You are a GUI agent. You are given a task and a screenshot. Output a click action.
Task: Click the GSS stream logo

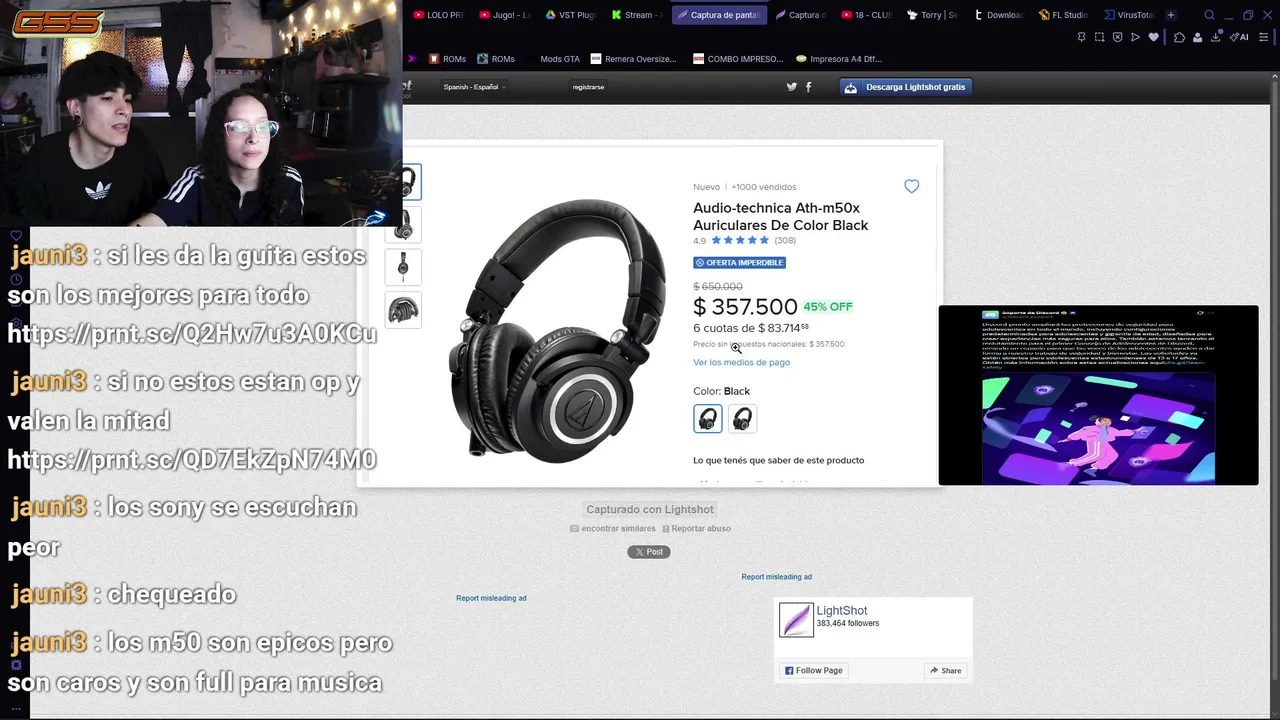[x=58, y=22]
